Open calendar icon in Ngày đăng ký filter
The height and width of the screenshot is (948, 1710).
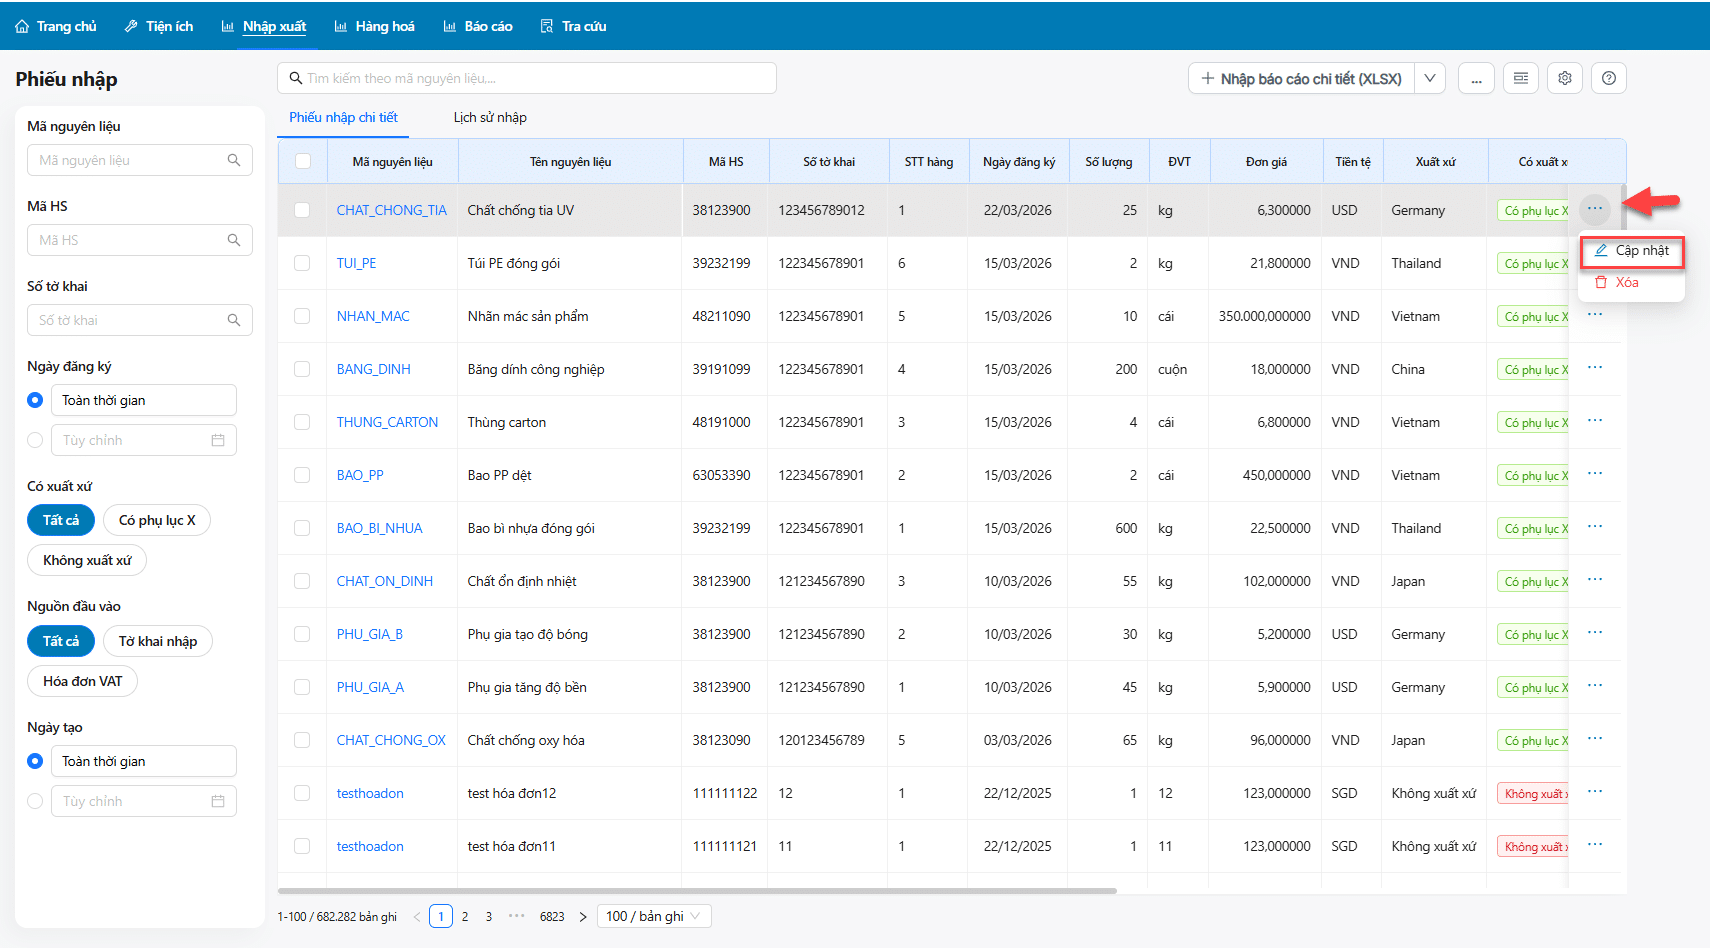coord(218,440)
